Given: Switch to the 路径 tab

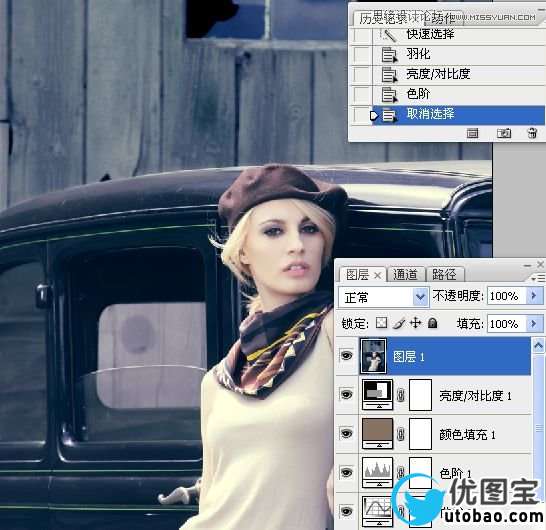Looking at the screenshot, I should tap(444, 275).
